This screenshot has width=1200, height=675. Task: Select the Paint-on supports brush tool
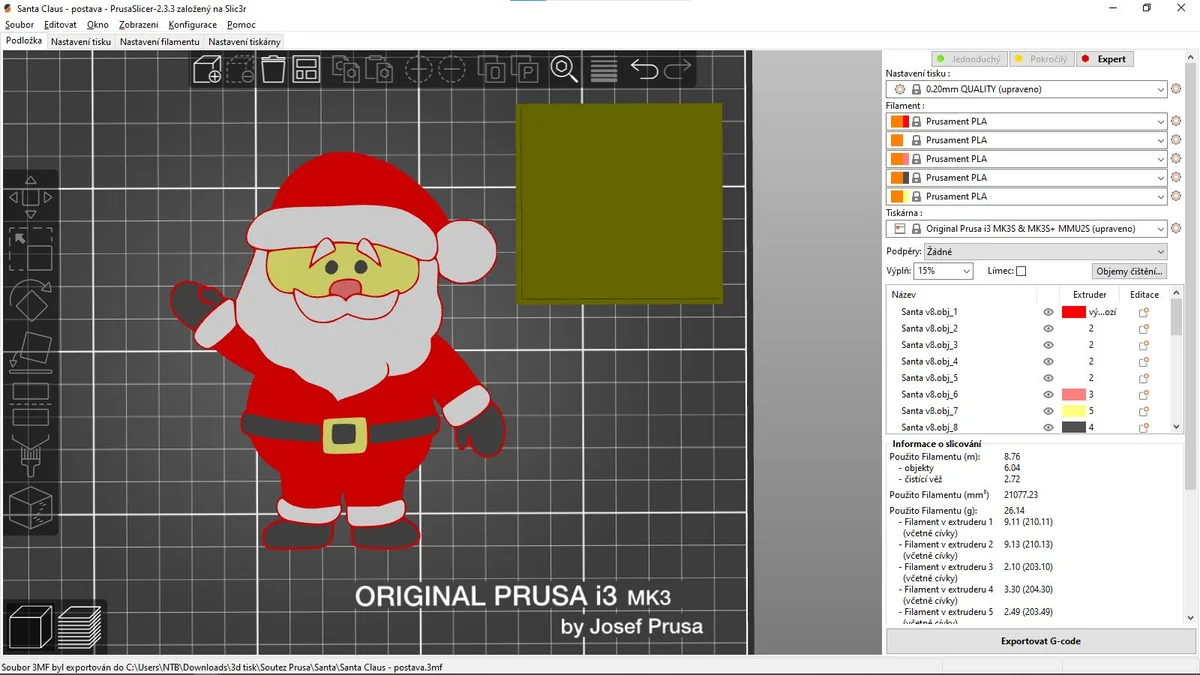point(30,456)
